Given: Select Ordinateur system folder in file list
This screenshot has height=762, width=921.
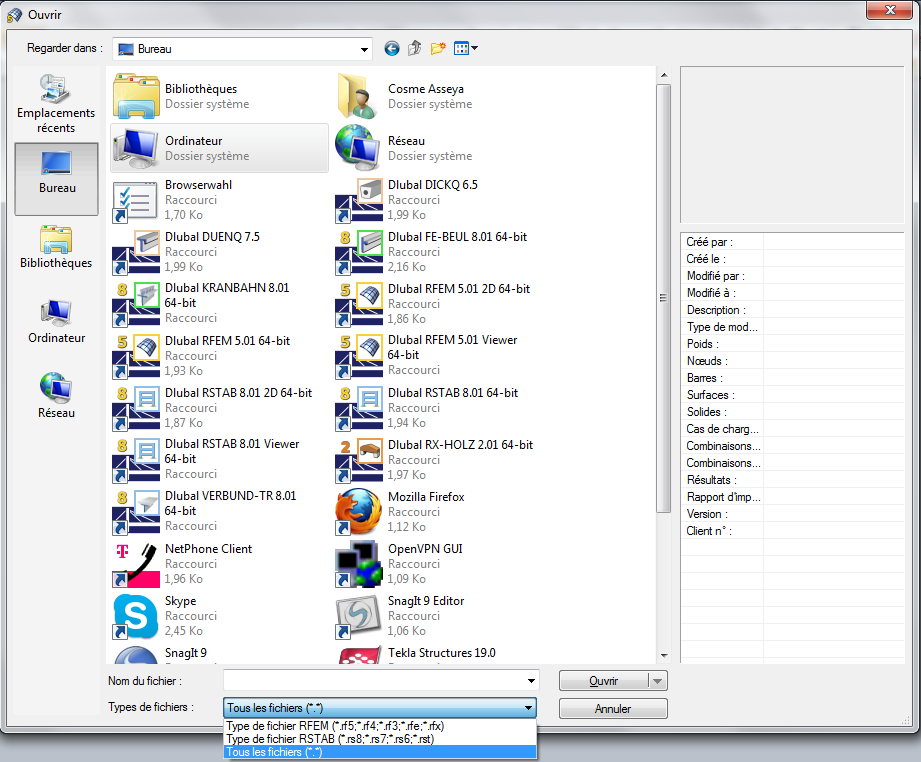Looking at the screenshot, I should click(x=220, y=148).
